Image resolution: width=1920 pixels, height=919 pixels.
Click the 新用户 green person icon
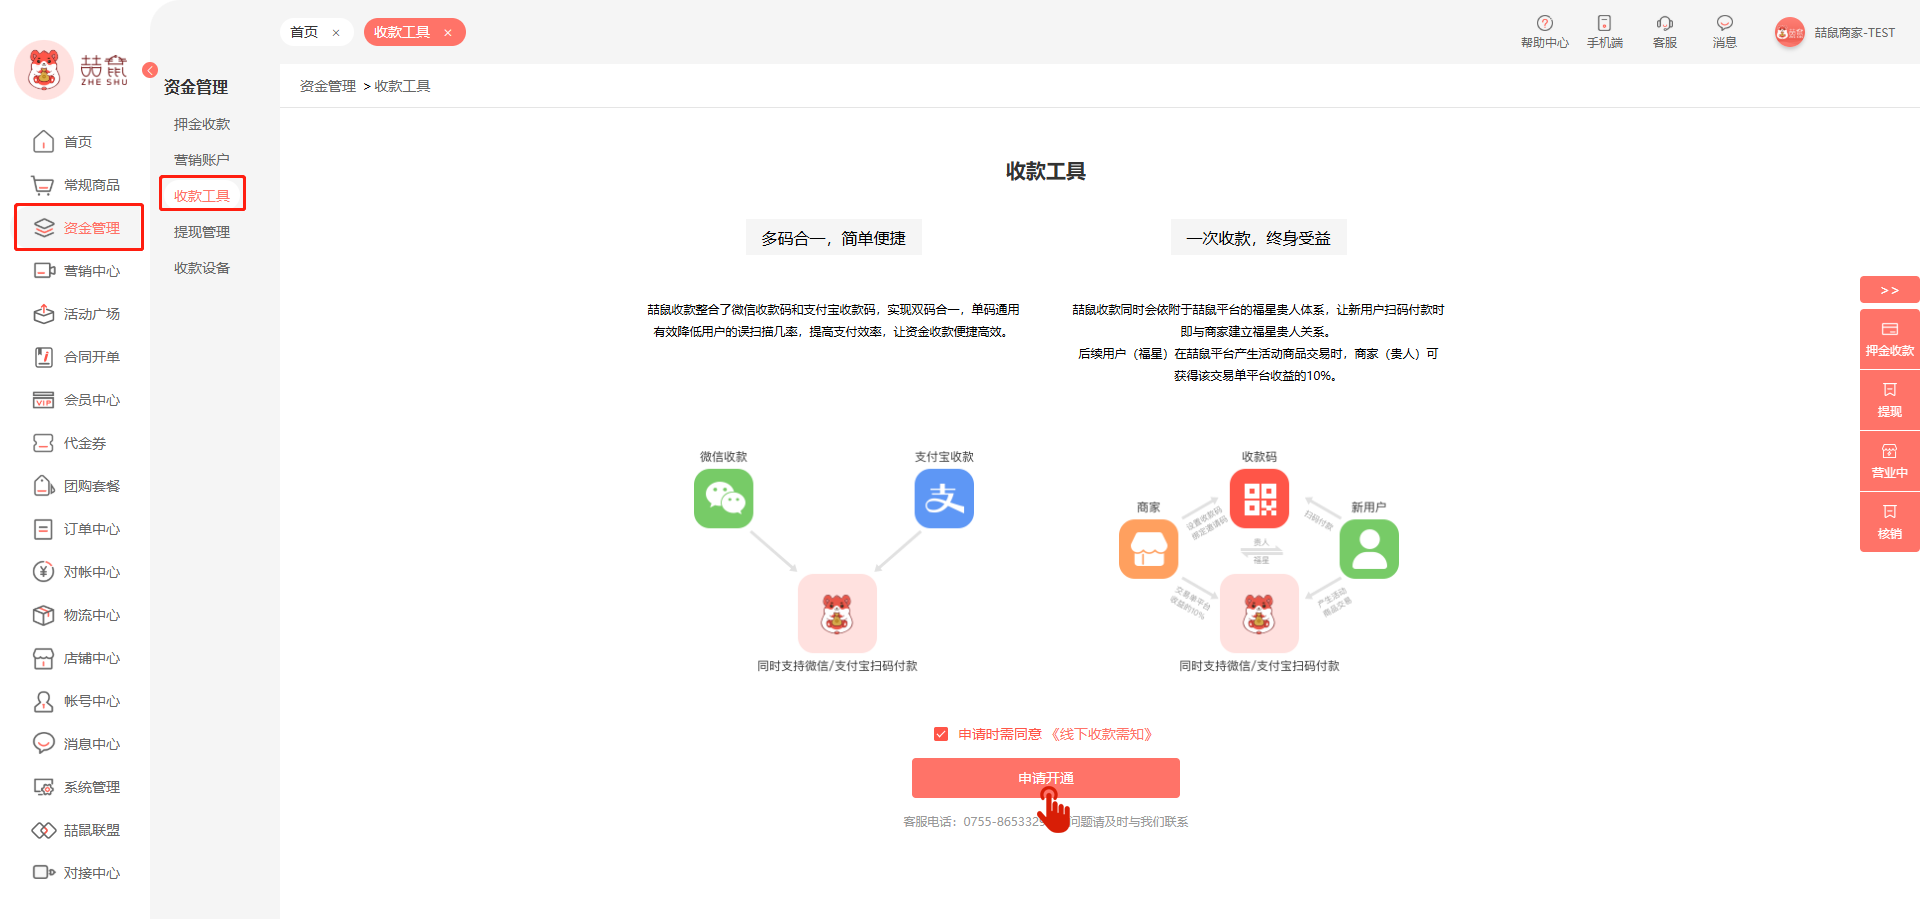[x=1369, y=549]
